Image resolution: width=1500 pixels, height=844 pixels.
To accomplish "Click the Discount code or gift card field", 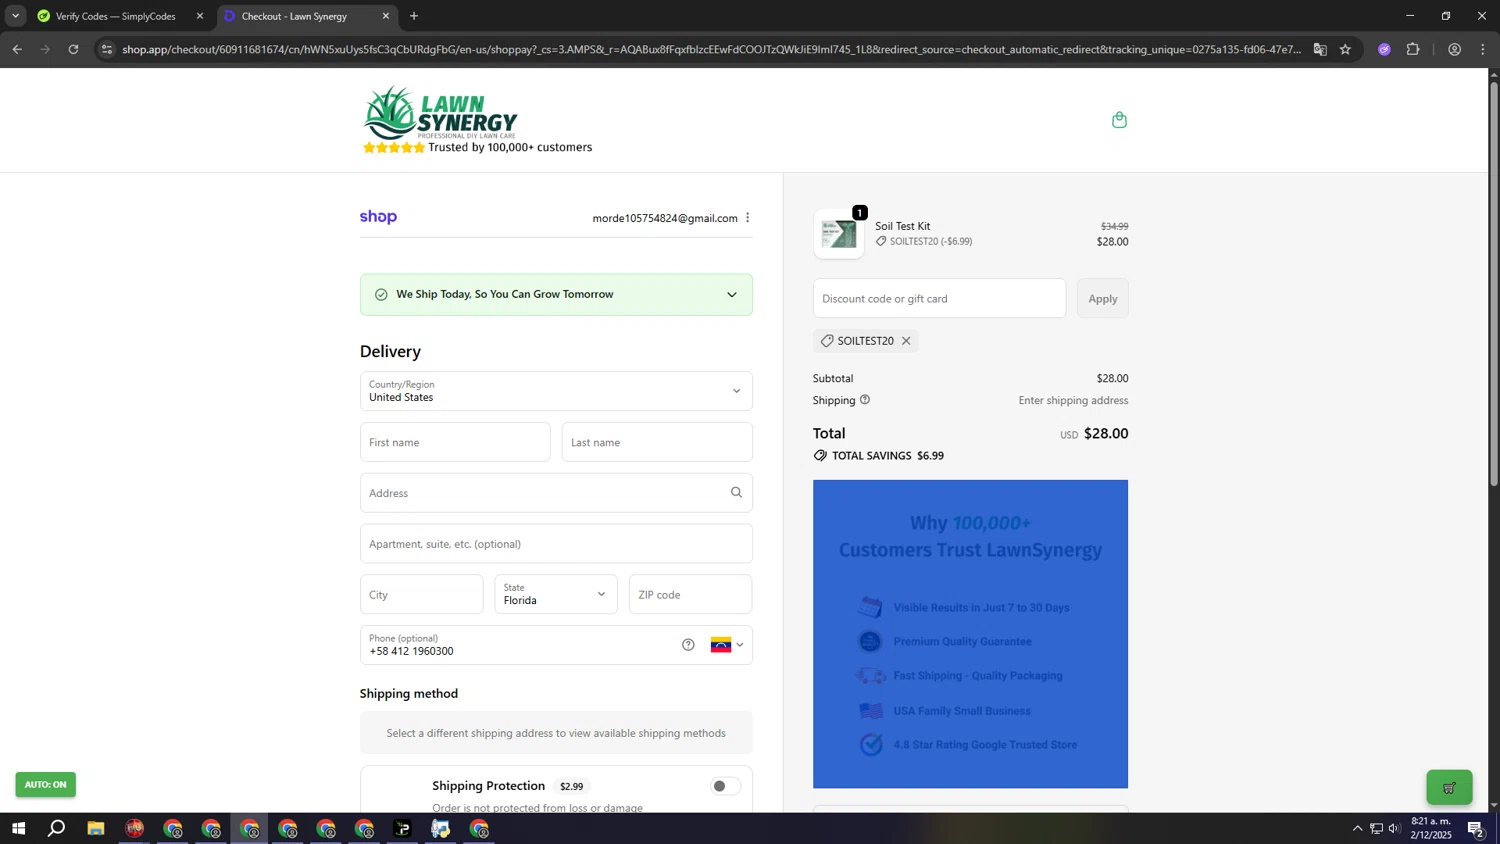I will pos(939,299).
